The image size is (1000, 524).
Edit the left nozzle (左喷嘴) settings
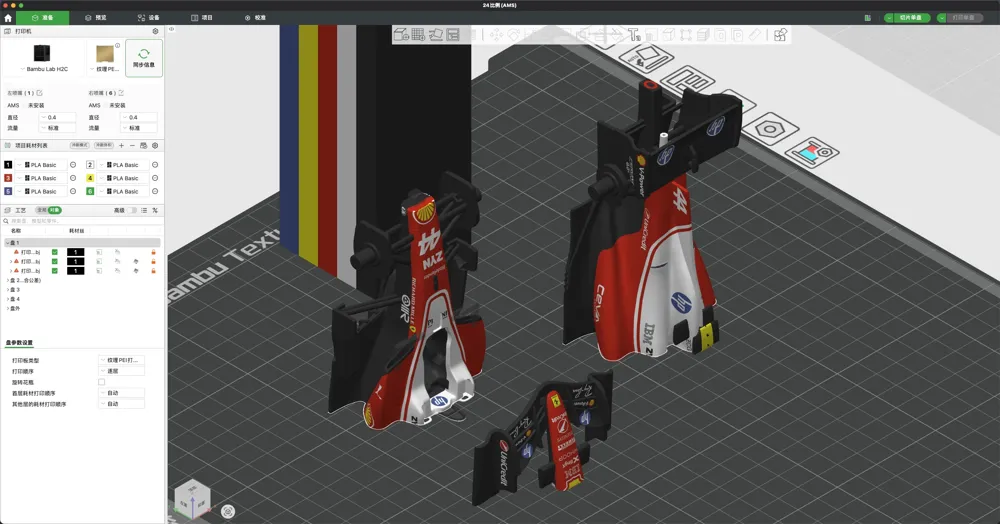(x=40, y=93)
